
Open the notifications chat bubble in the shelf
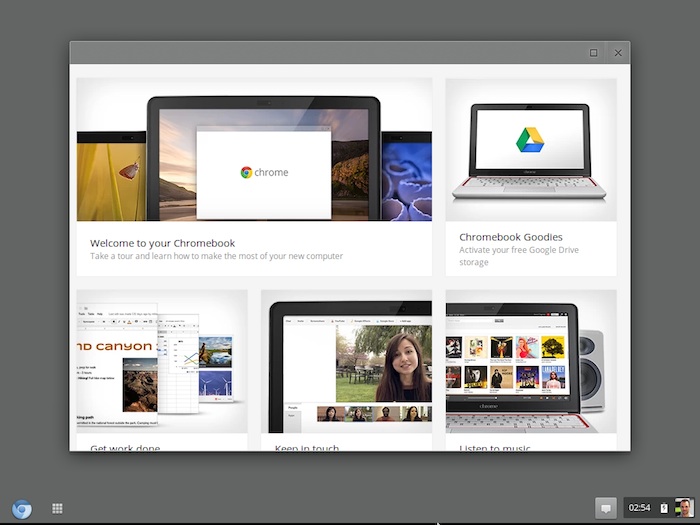point(606,508)
